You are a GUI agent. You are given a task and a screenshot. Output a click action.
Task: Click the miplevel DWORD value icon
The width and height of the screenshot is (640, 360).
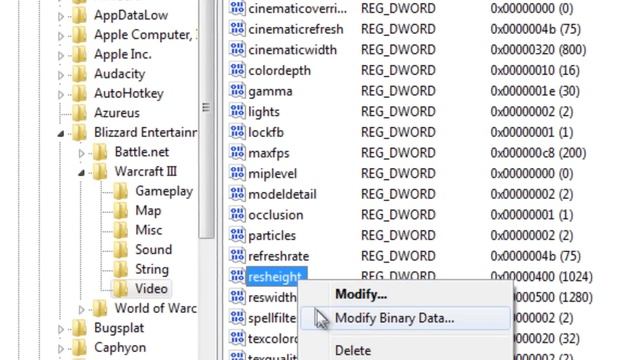coord(237,173)
